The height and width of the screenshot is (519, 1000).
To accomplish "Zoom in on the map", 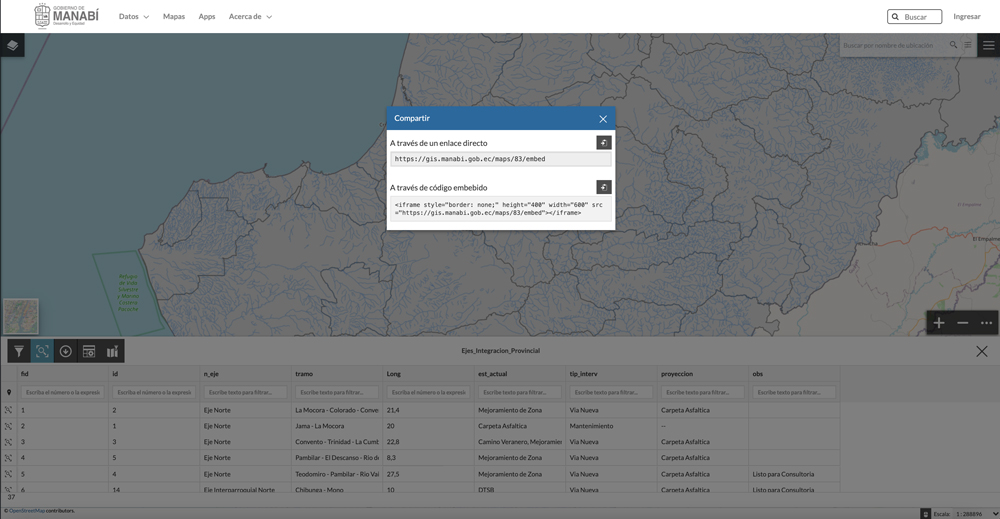I will (939, 323).
